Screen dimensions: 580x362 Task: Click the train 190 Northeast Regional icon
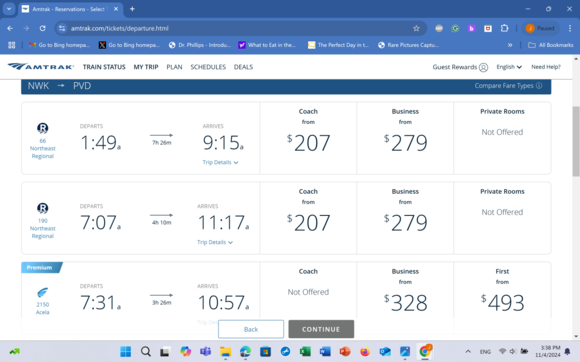tap(43, 208)
